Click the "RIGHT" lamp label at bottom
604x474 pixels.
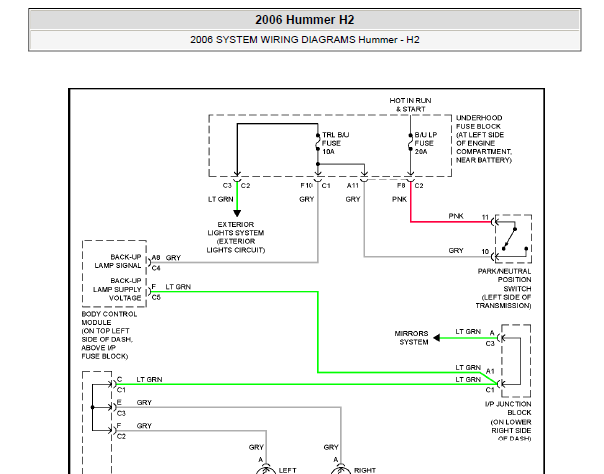[365, 470]
